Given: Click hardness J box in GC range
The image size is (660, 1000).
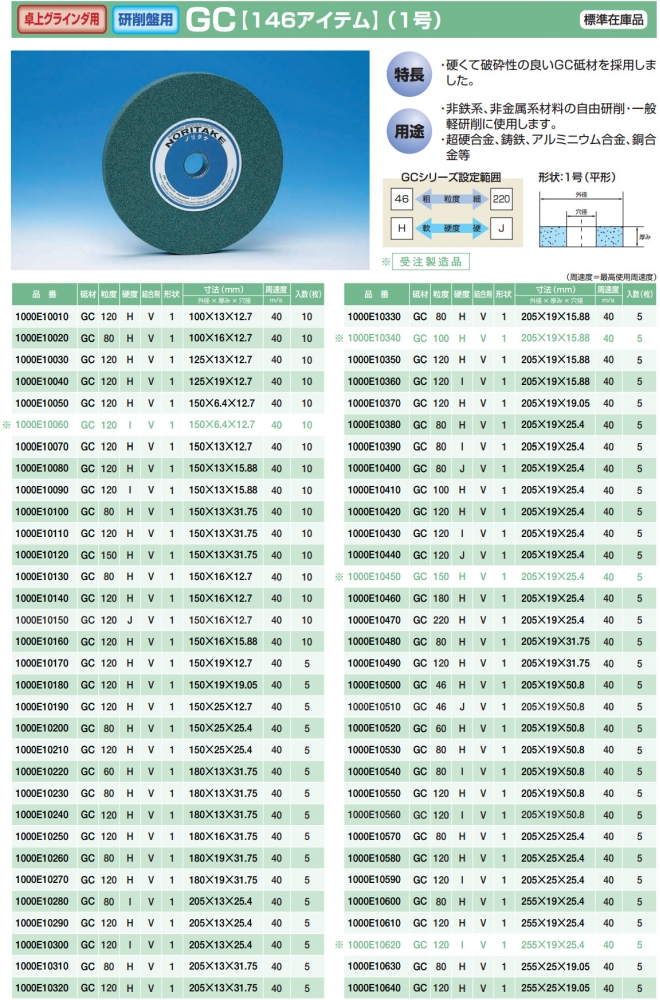Looking at the screenshot, I should (x=501, y=228).
